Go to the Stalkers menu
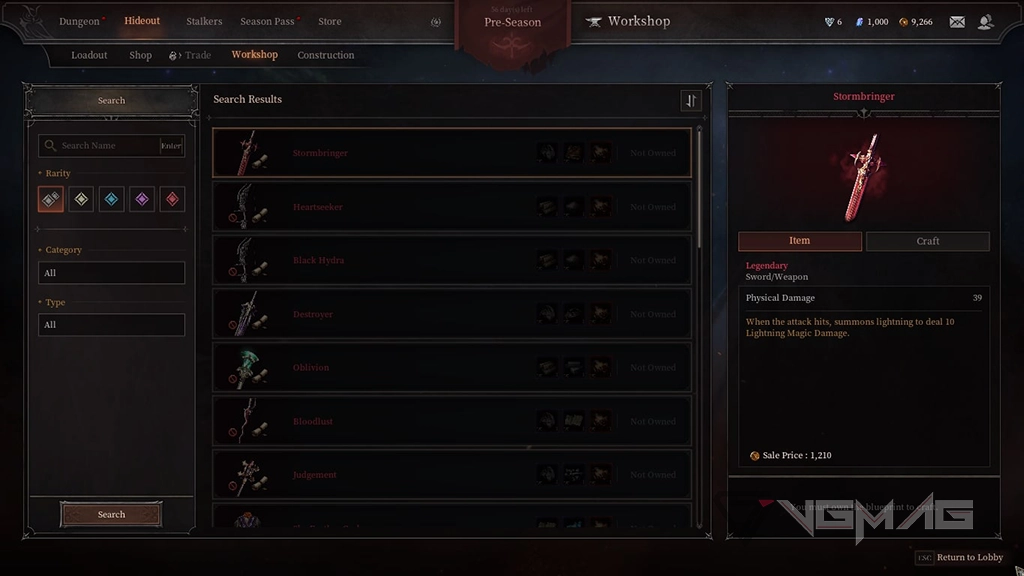This screenshot has width=1024, height=576. (x=204, y=22)
